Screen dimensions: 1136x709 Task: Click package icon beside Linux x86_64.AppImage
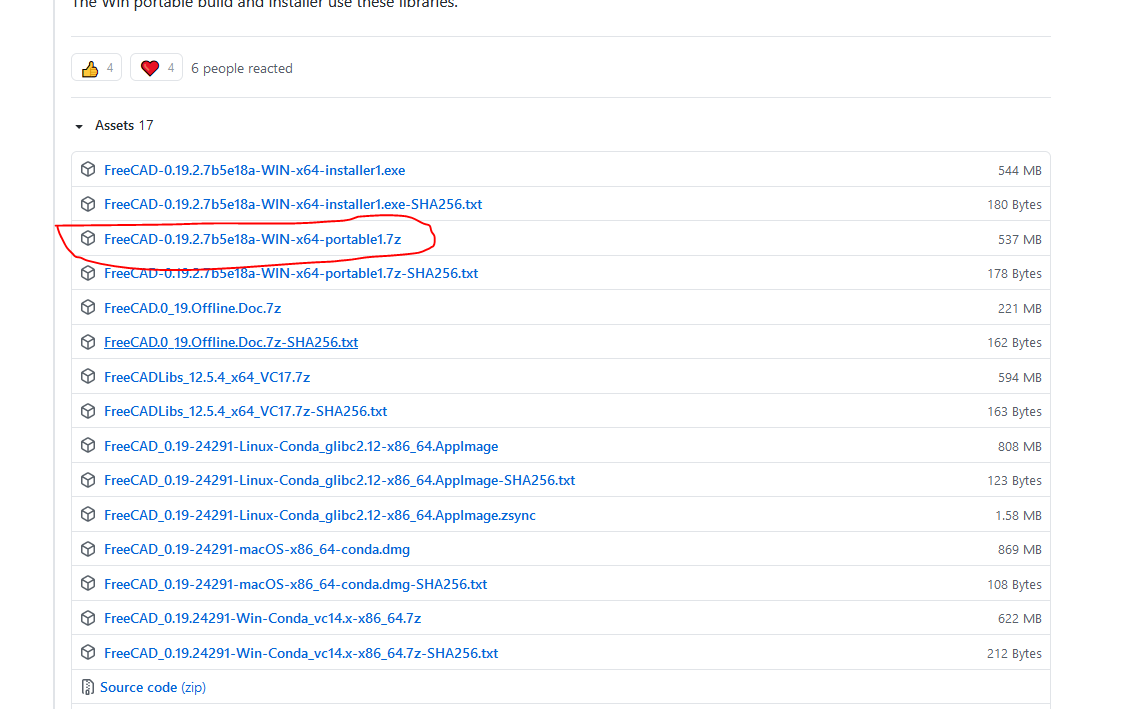click(88, 445)
